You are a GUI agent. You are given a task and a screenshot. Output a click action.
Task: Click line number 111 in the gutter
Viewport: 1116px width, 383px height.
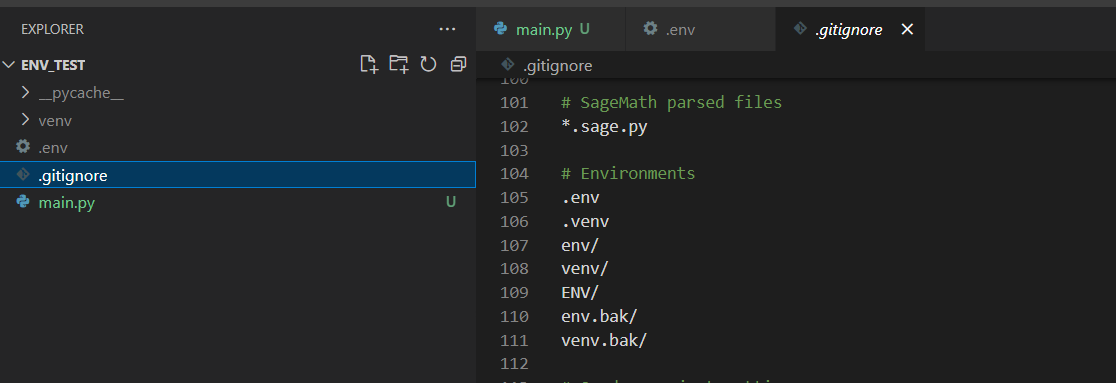pos(515,340)
